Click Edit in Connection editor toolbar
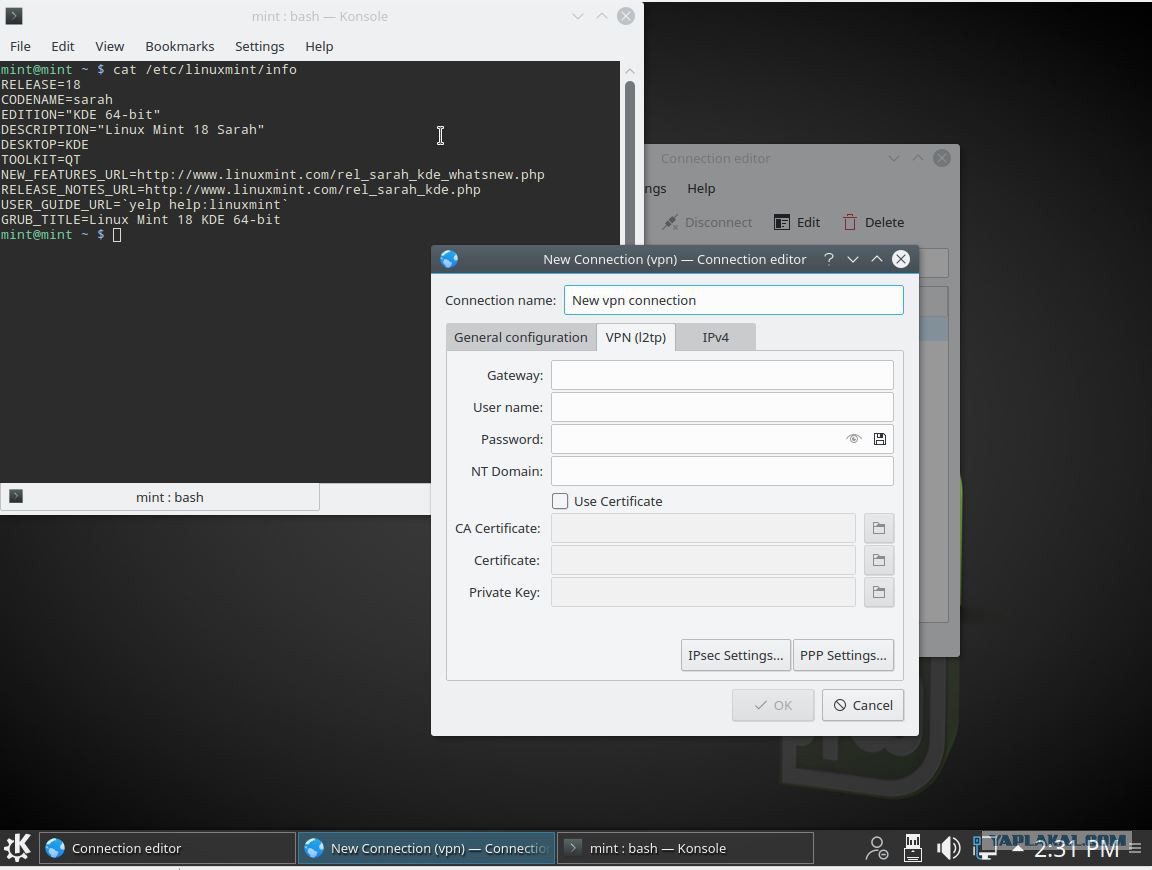This screenshot has height=870, width=1152. (797, 223)
